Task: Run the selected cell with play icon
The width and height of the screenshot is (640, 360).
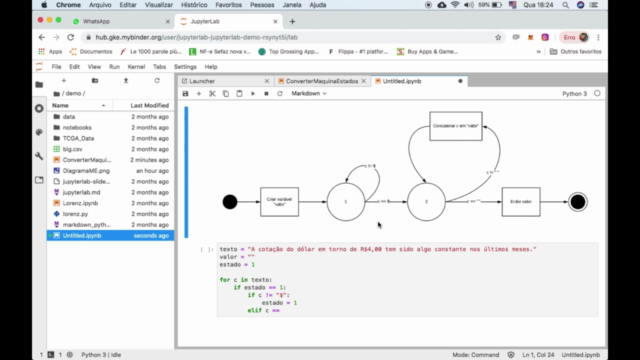Action: click(x=253, y=93)
